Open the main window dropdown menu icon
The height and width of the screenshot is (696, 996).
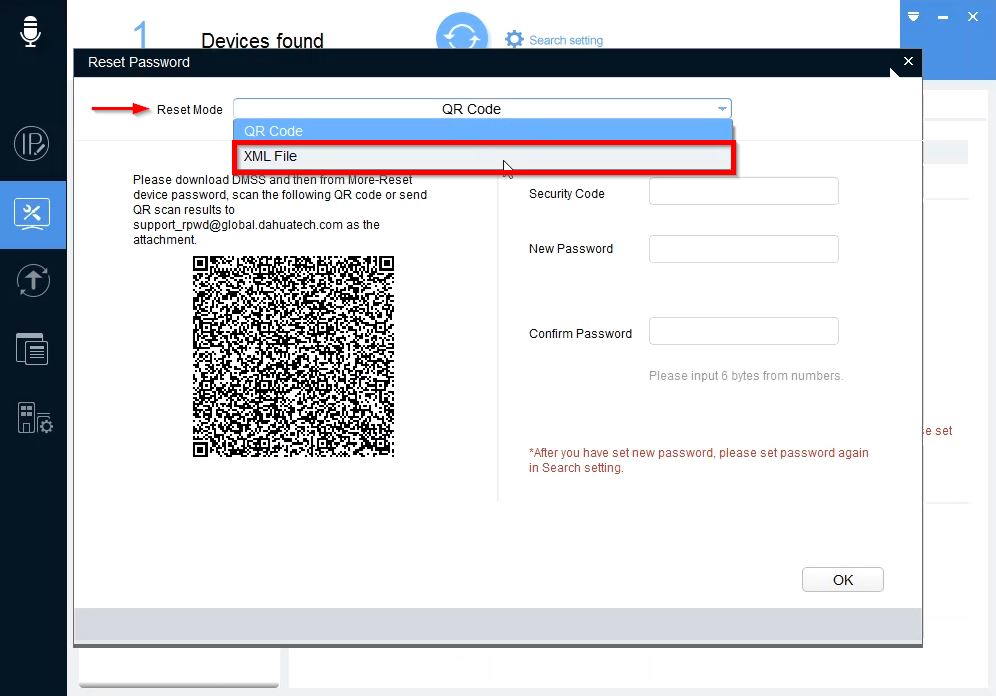click(x=913, y=17)
